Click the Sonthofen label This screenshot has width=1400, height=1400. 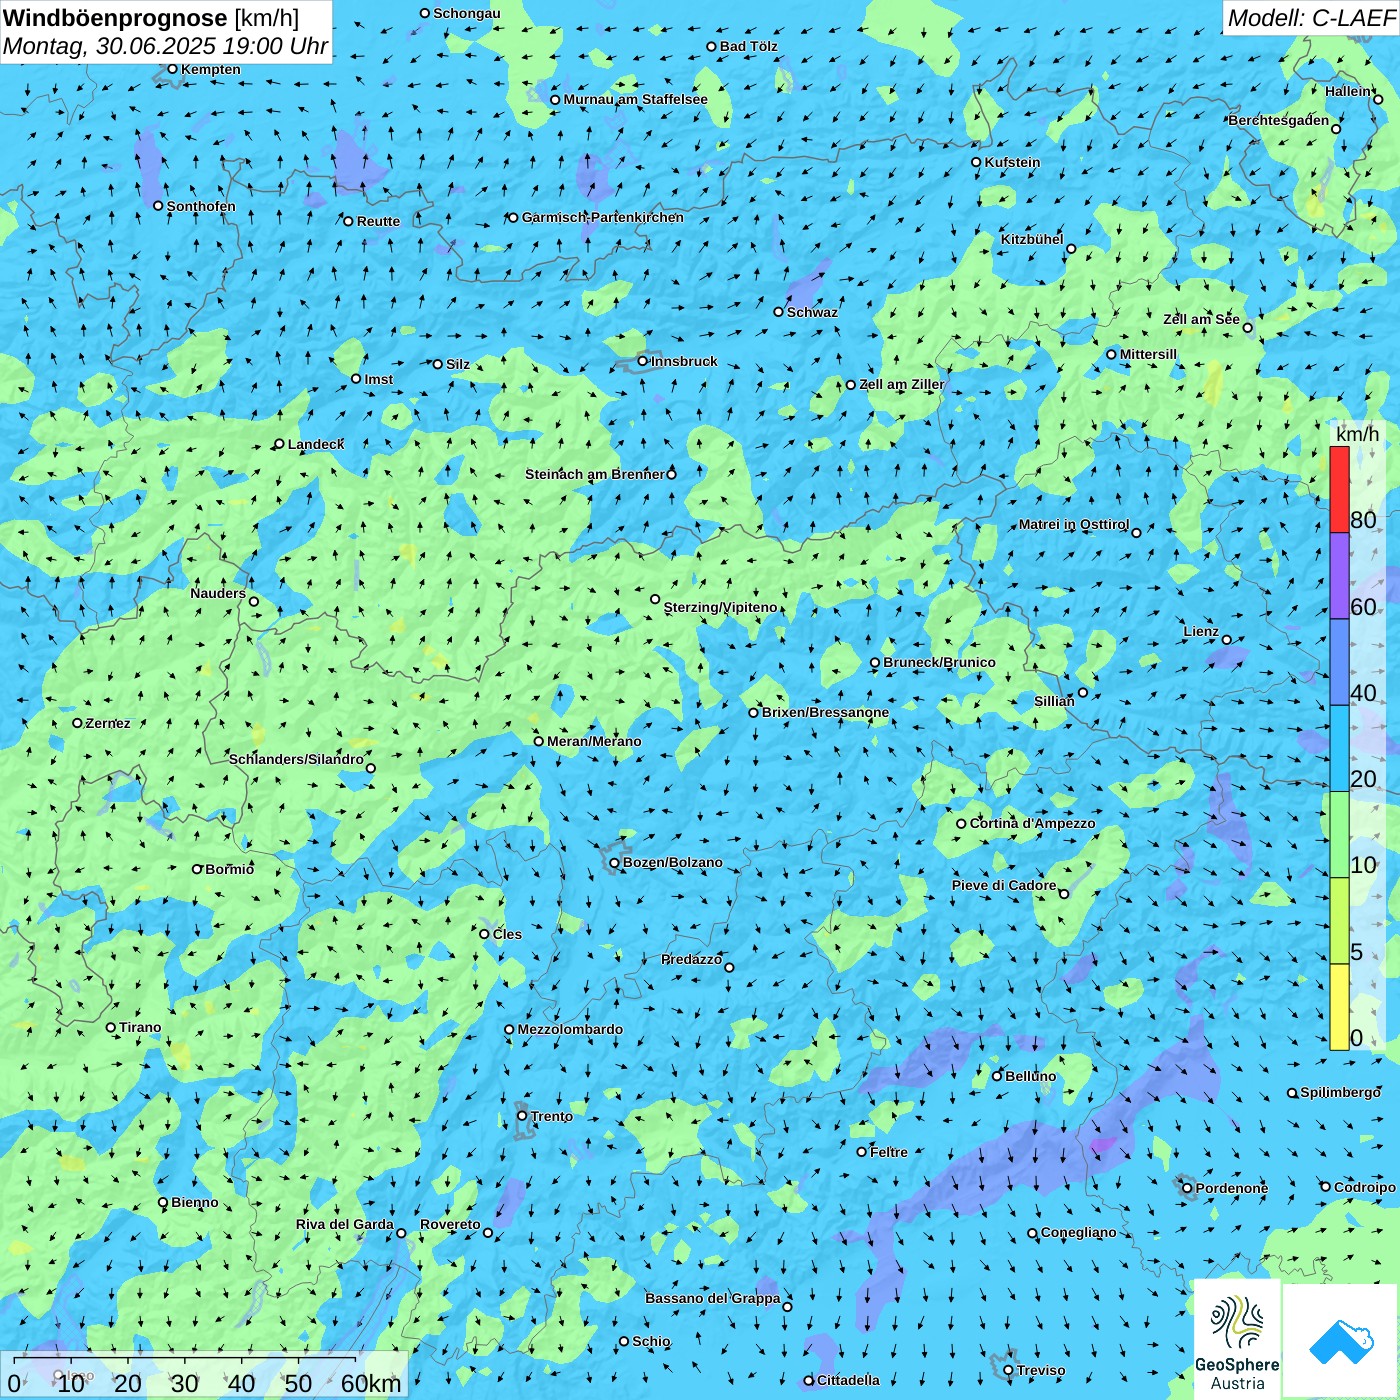(x=201, y=206)
